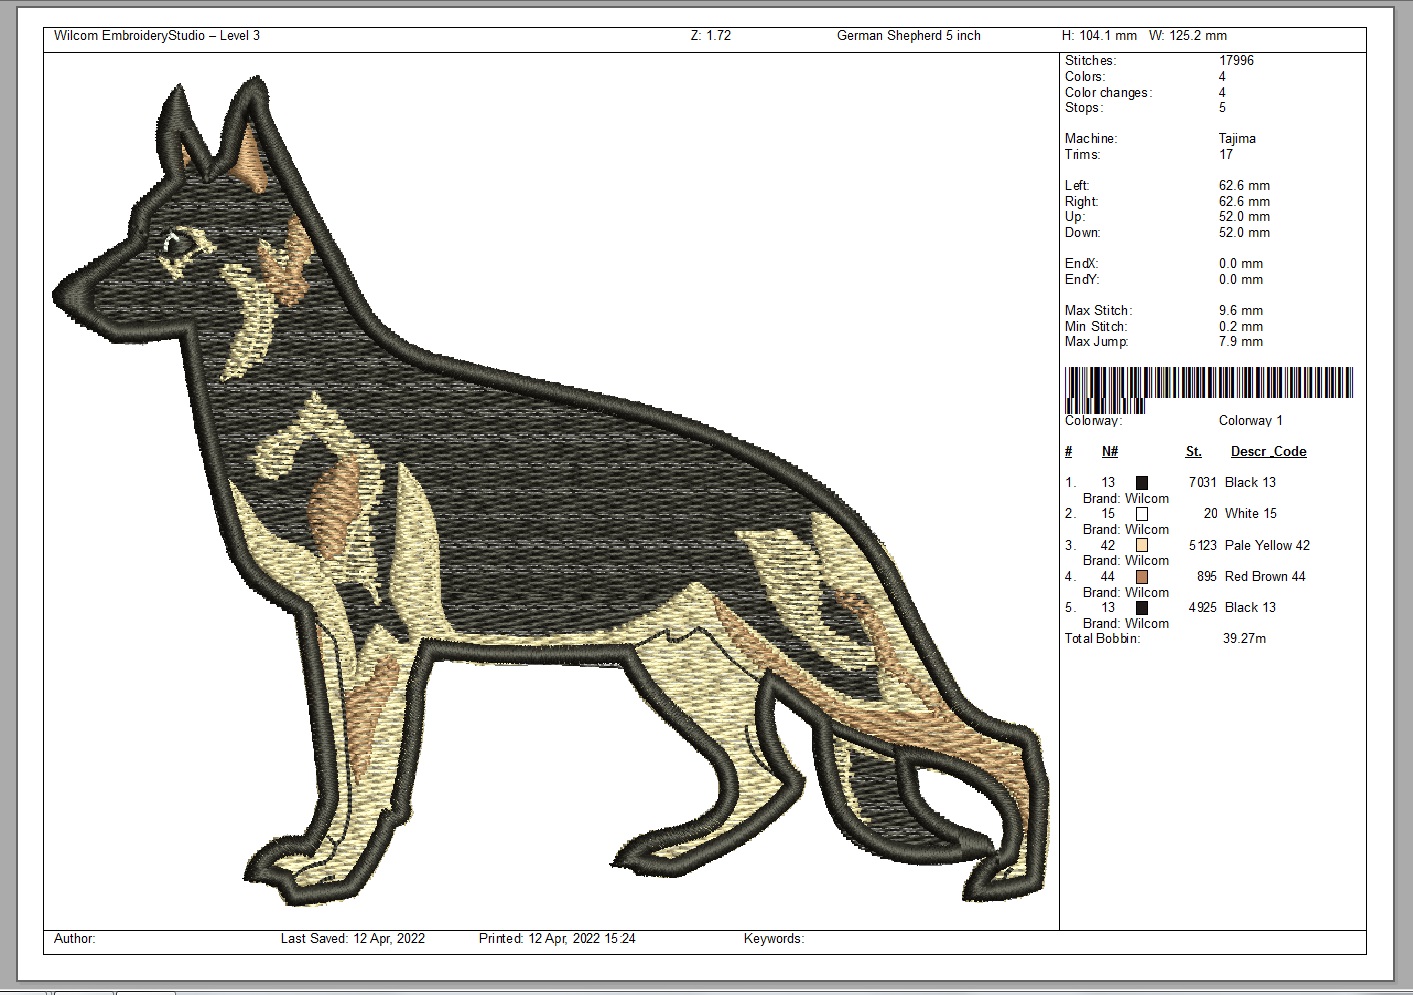This screenshot has width=1413, height=995.
Task: Pick the Pale Yellow 42 swatch
Action: (x=1141, y=546)
